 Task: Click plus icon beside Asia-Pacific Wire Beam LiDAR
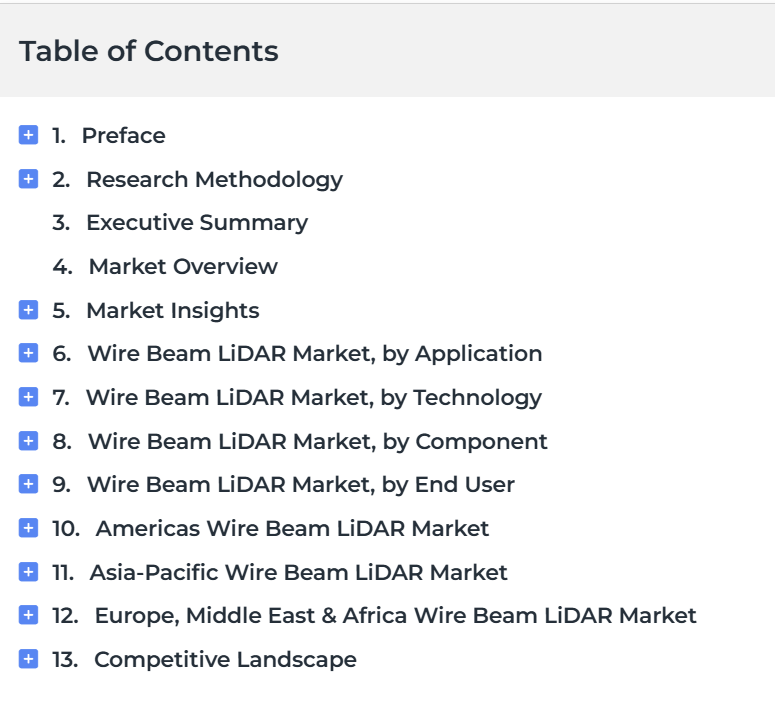tap(28, 572)
